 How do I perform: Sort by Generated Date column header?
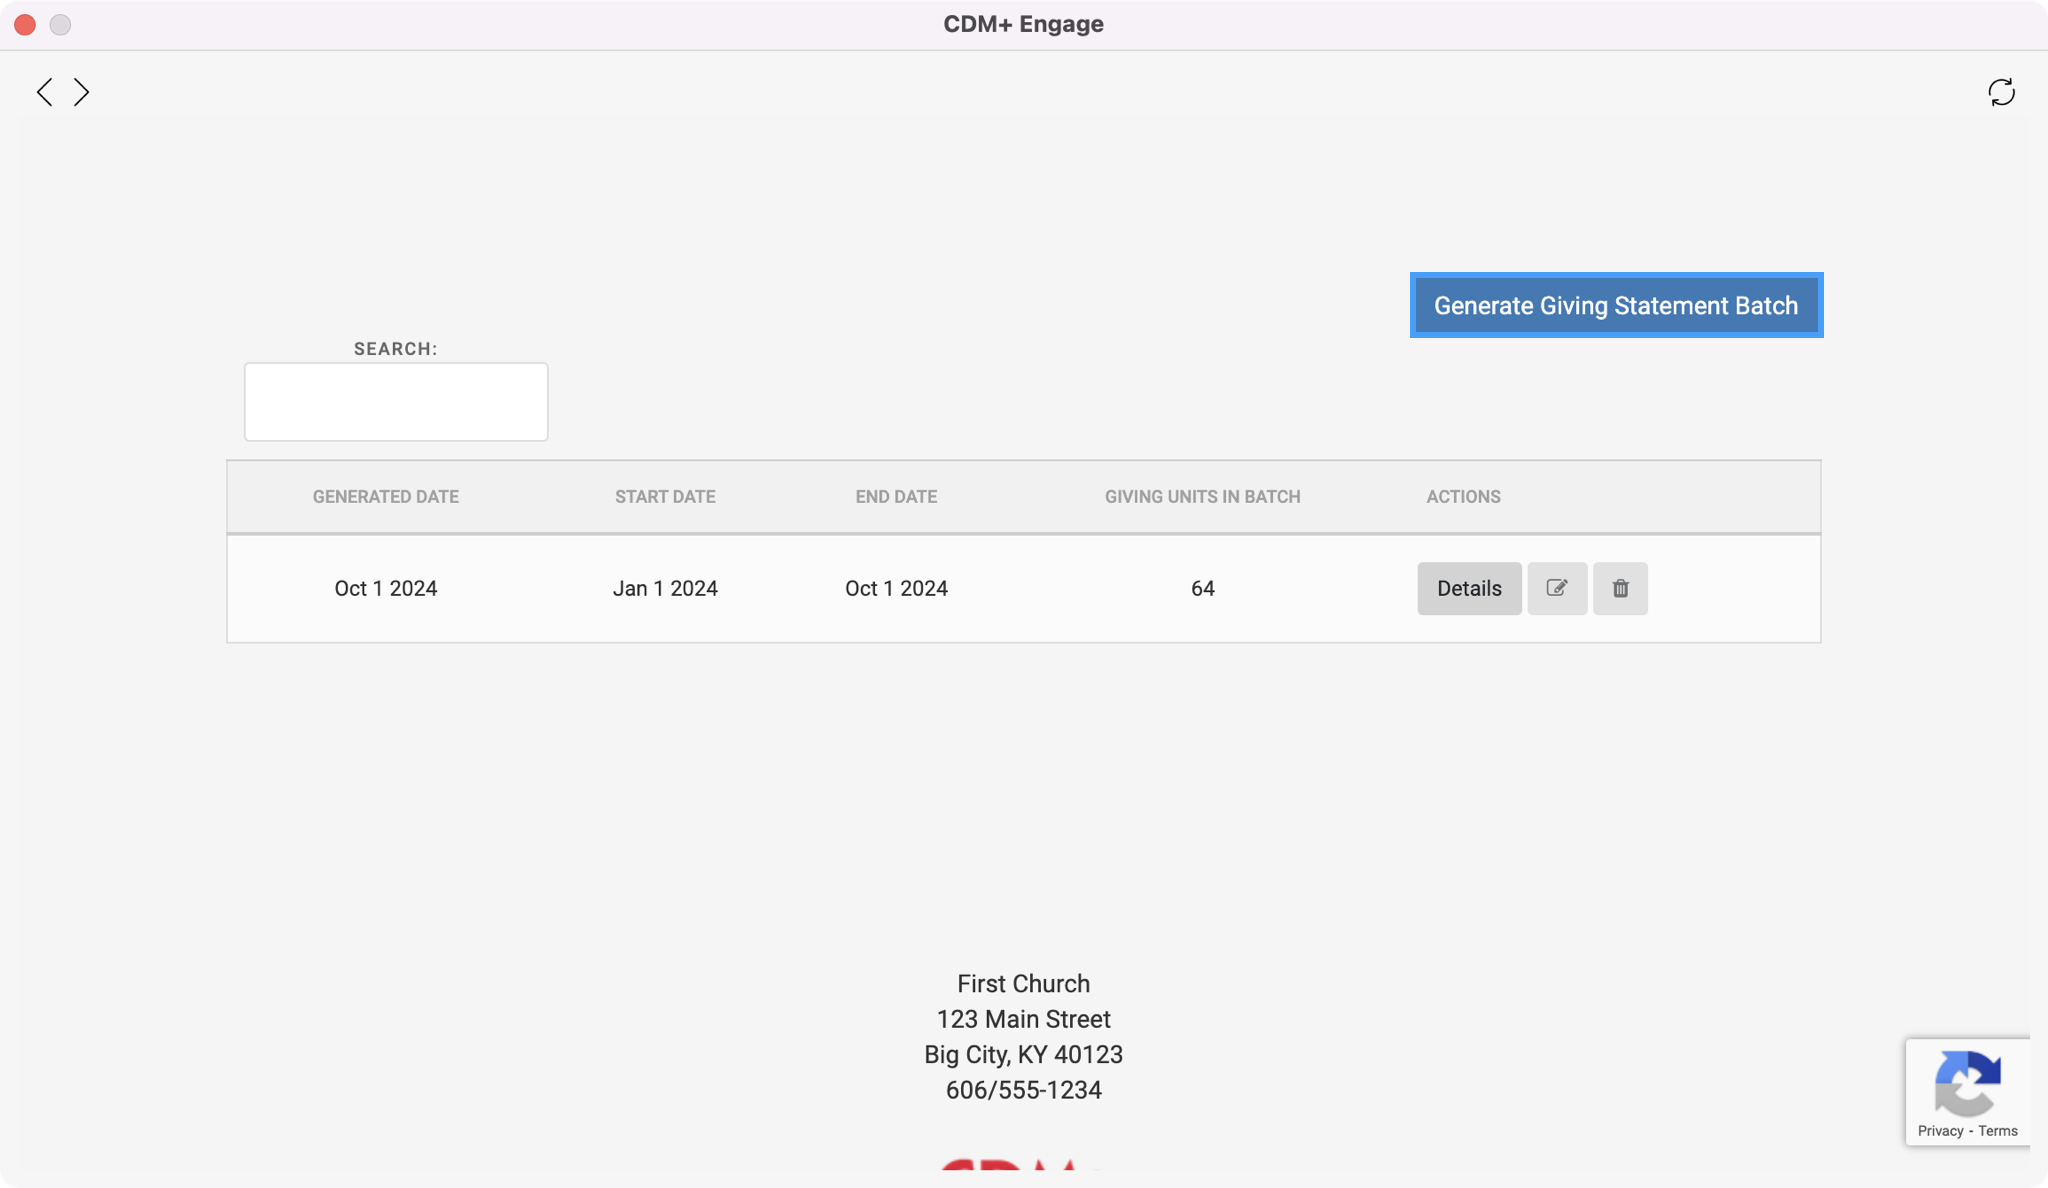(x=385, y=496)
